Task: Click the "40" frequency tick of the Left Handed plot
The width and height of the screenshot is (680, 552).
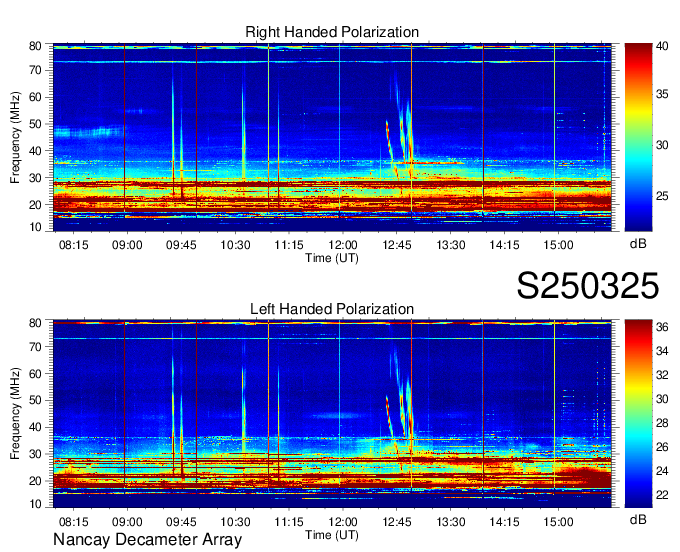Action: pos(35,427)
